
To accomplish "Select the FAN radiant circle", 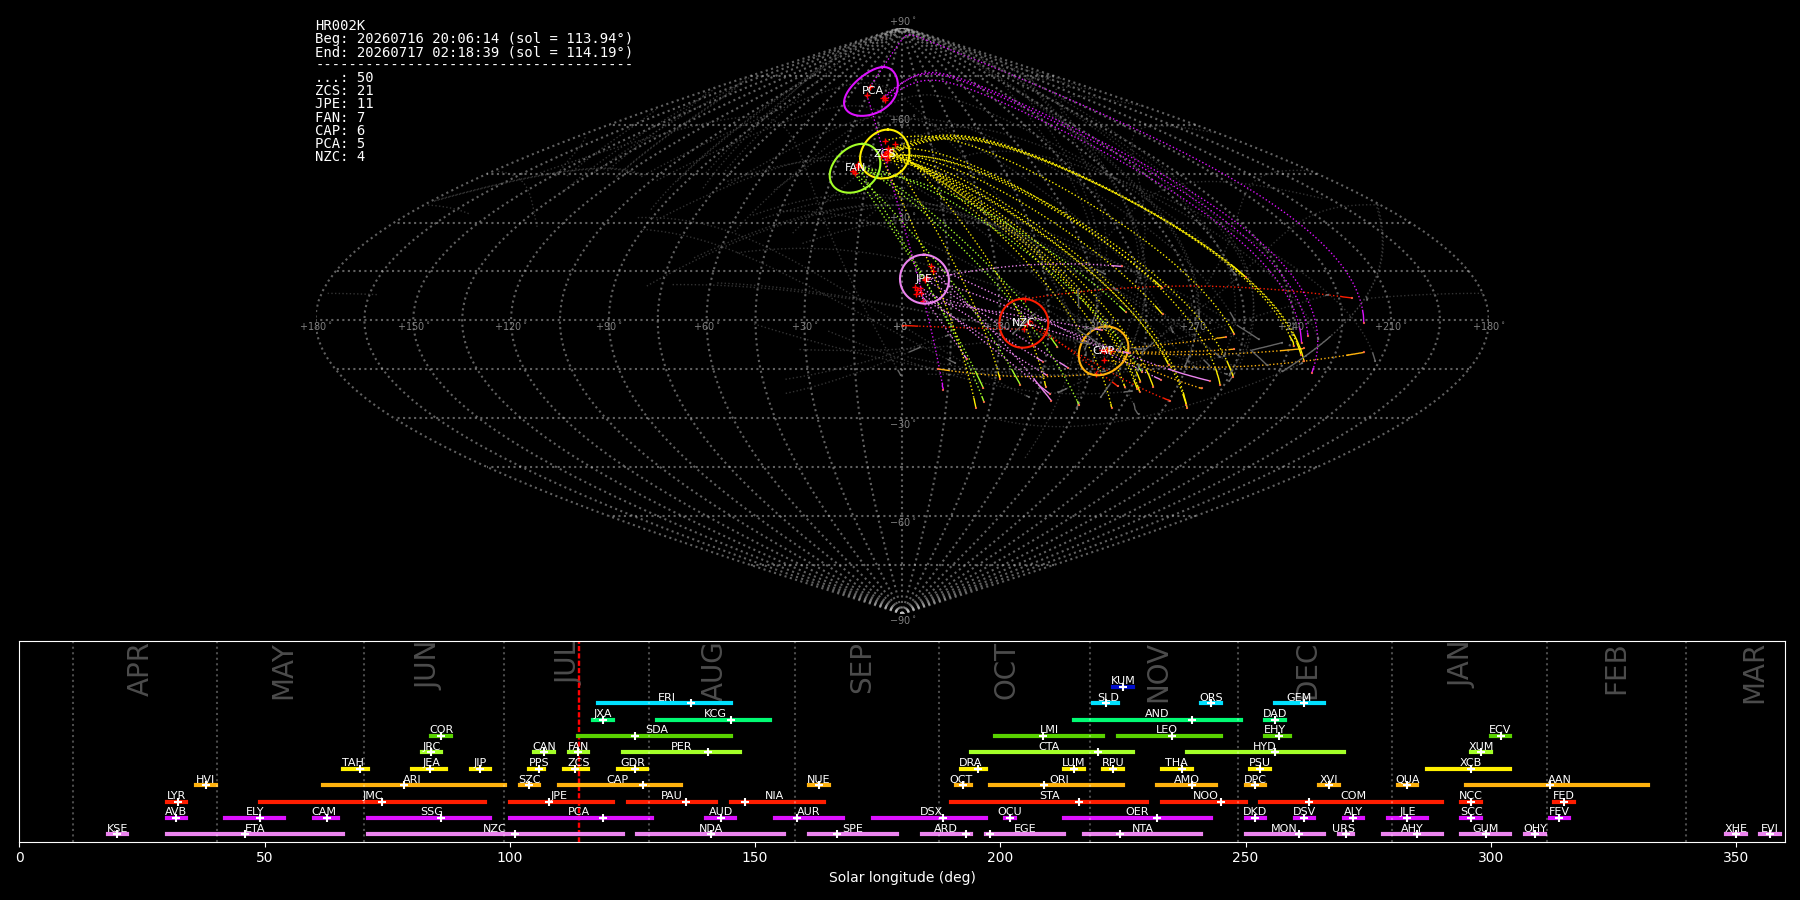I will [x=855, y=168].
